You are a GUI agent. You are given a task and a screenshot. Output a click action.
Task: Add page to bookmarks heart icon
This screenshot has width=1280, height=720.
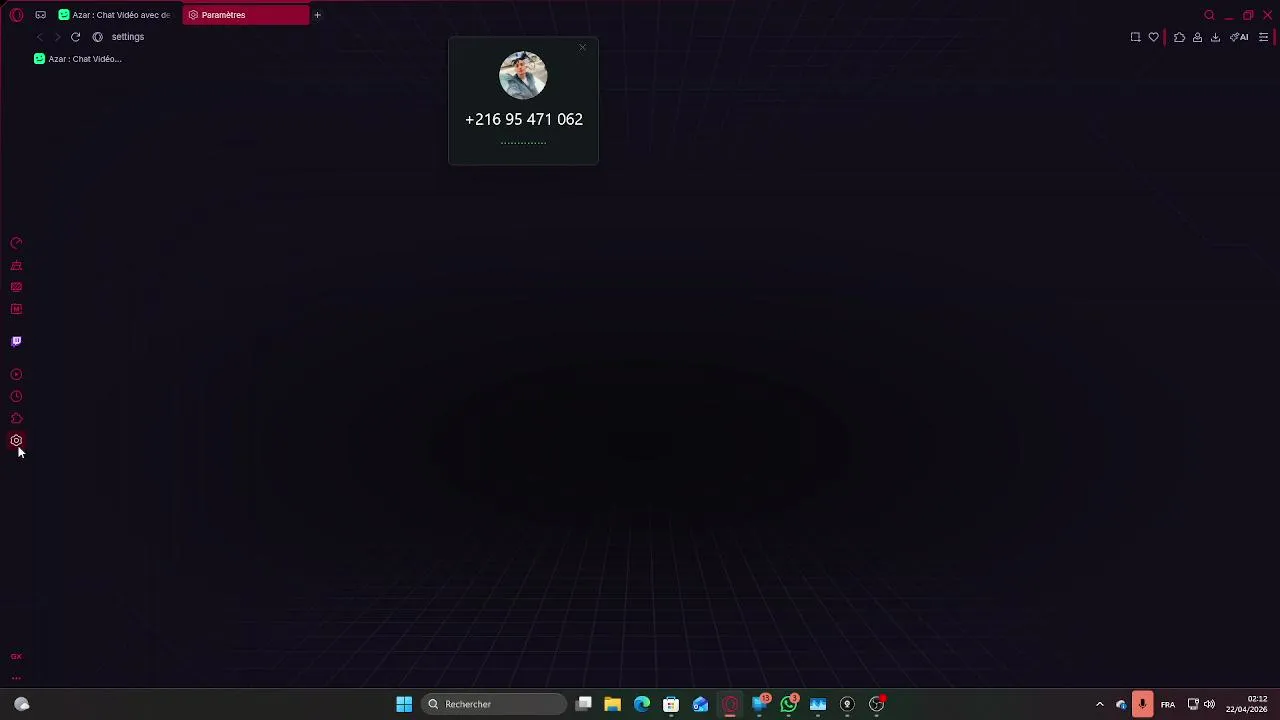(1153, 37)
